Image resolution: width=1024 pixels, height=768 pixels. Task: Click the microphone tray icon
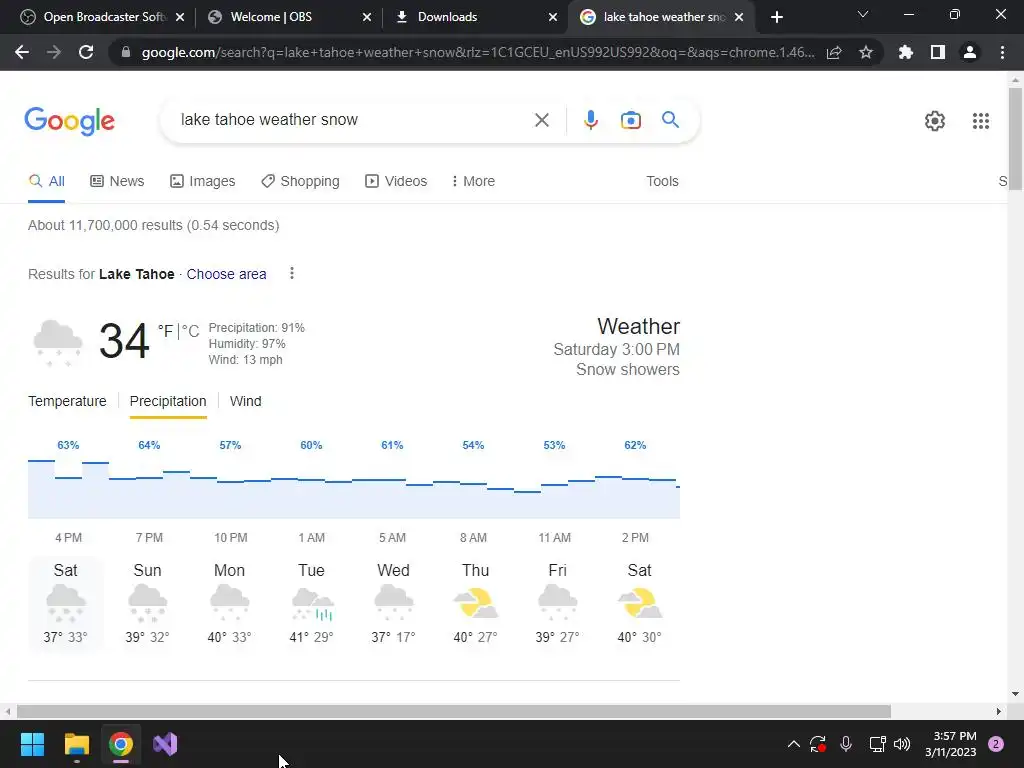pyautogui.click(x=846, y=744)
